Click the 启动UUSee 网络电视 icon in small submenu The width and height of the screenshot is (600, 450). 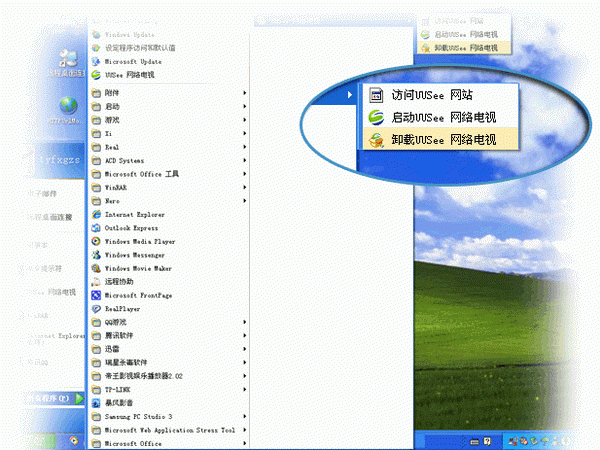point(426,34)
